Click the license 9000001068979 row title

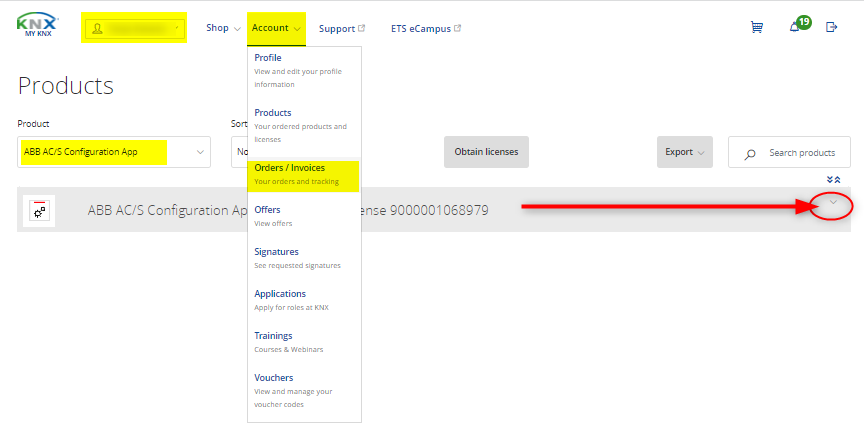(288, 210)
